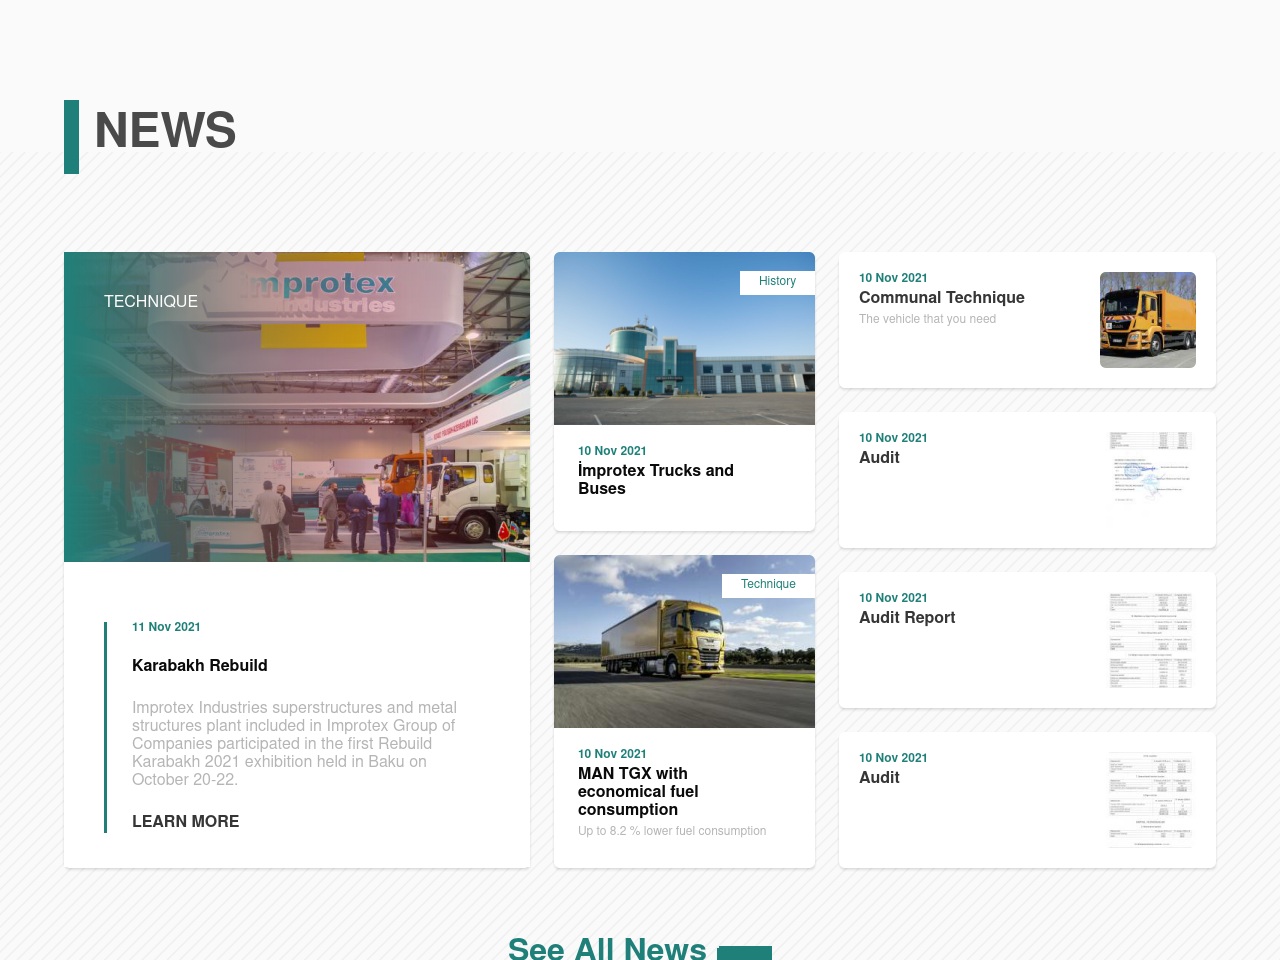The image size is (1280, 960).
Task: Open the Improtex building photo
Action: pos(684,338)
